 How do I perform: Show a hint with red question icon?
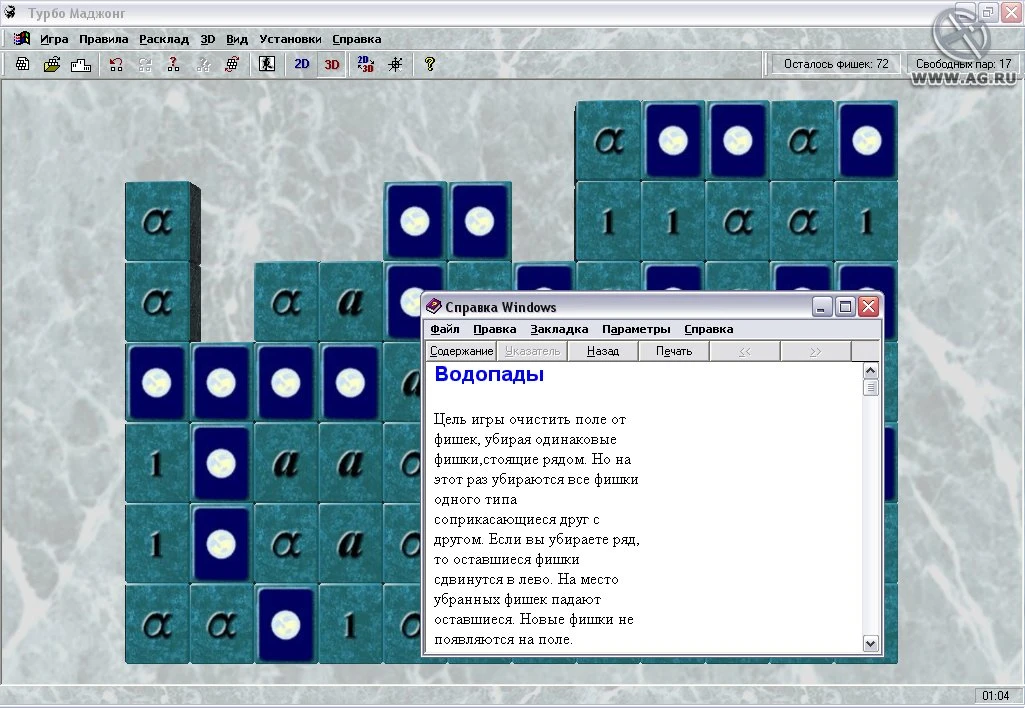(x=173, y=64)
